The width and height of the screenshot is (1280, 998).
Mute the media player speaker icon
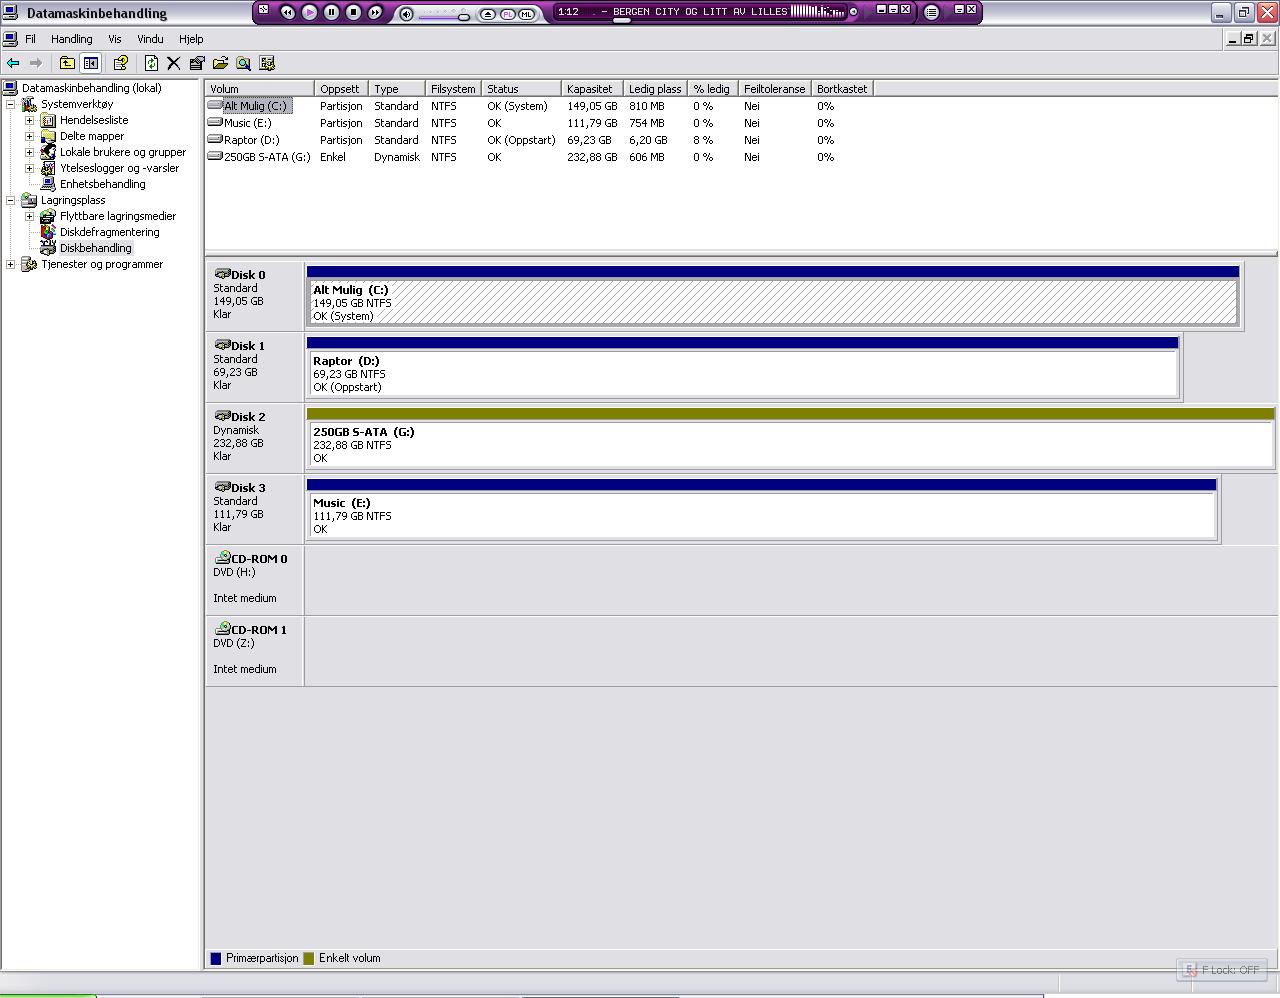tap(406, 14)
